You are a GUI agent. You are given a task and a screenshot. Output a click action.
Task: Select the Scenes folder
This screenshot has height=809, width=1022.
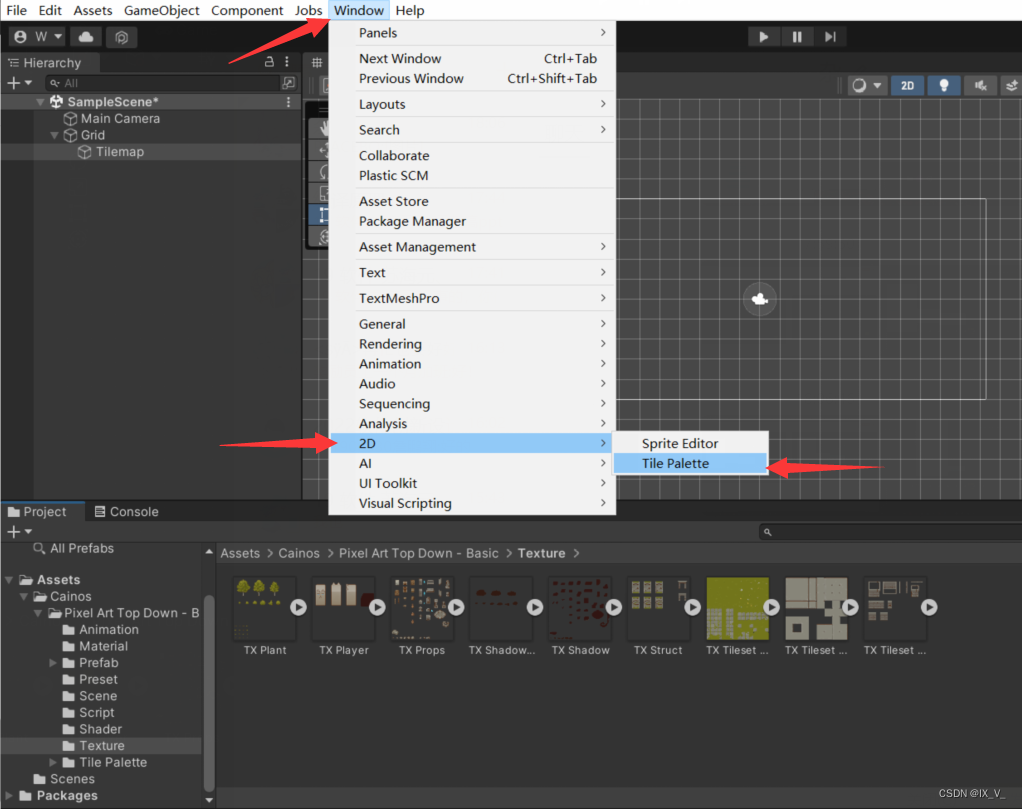[65, 779]
